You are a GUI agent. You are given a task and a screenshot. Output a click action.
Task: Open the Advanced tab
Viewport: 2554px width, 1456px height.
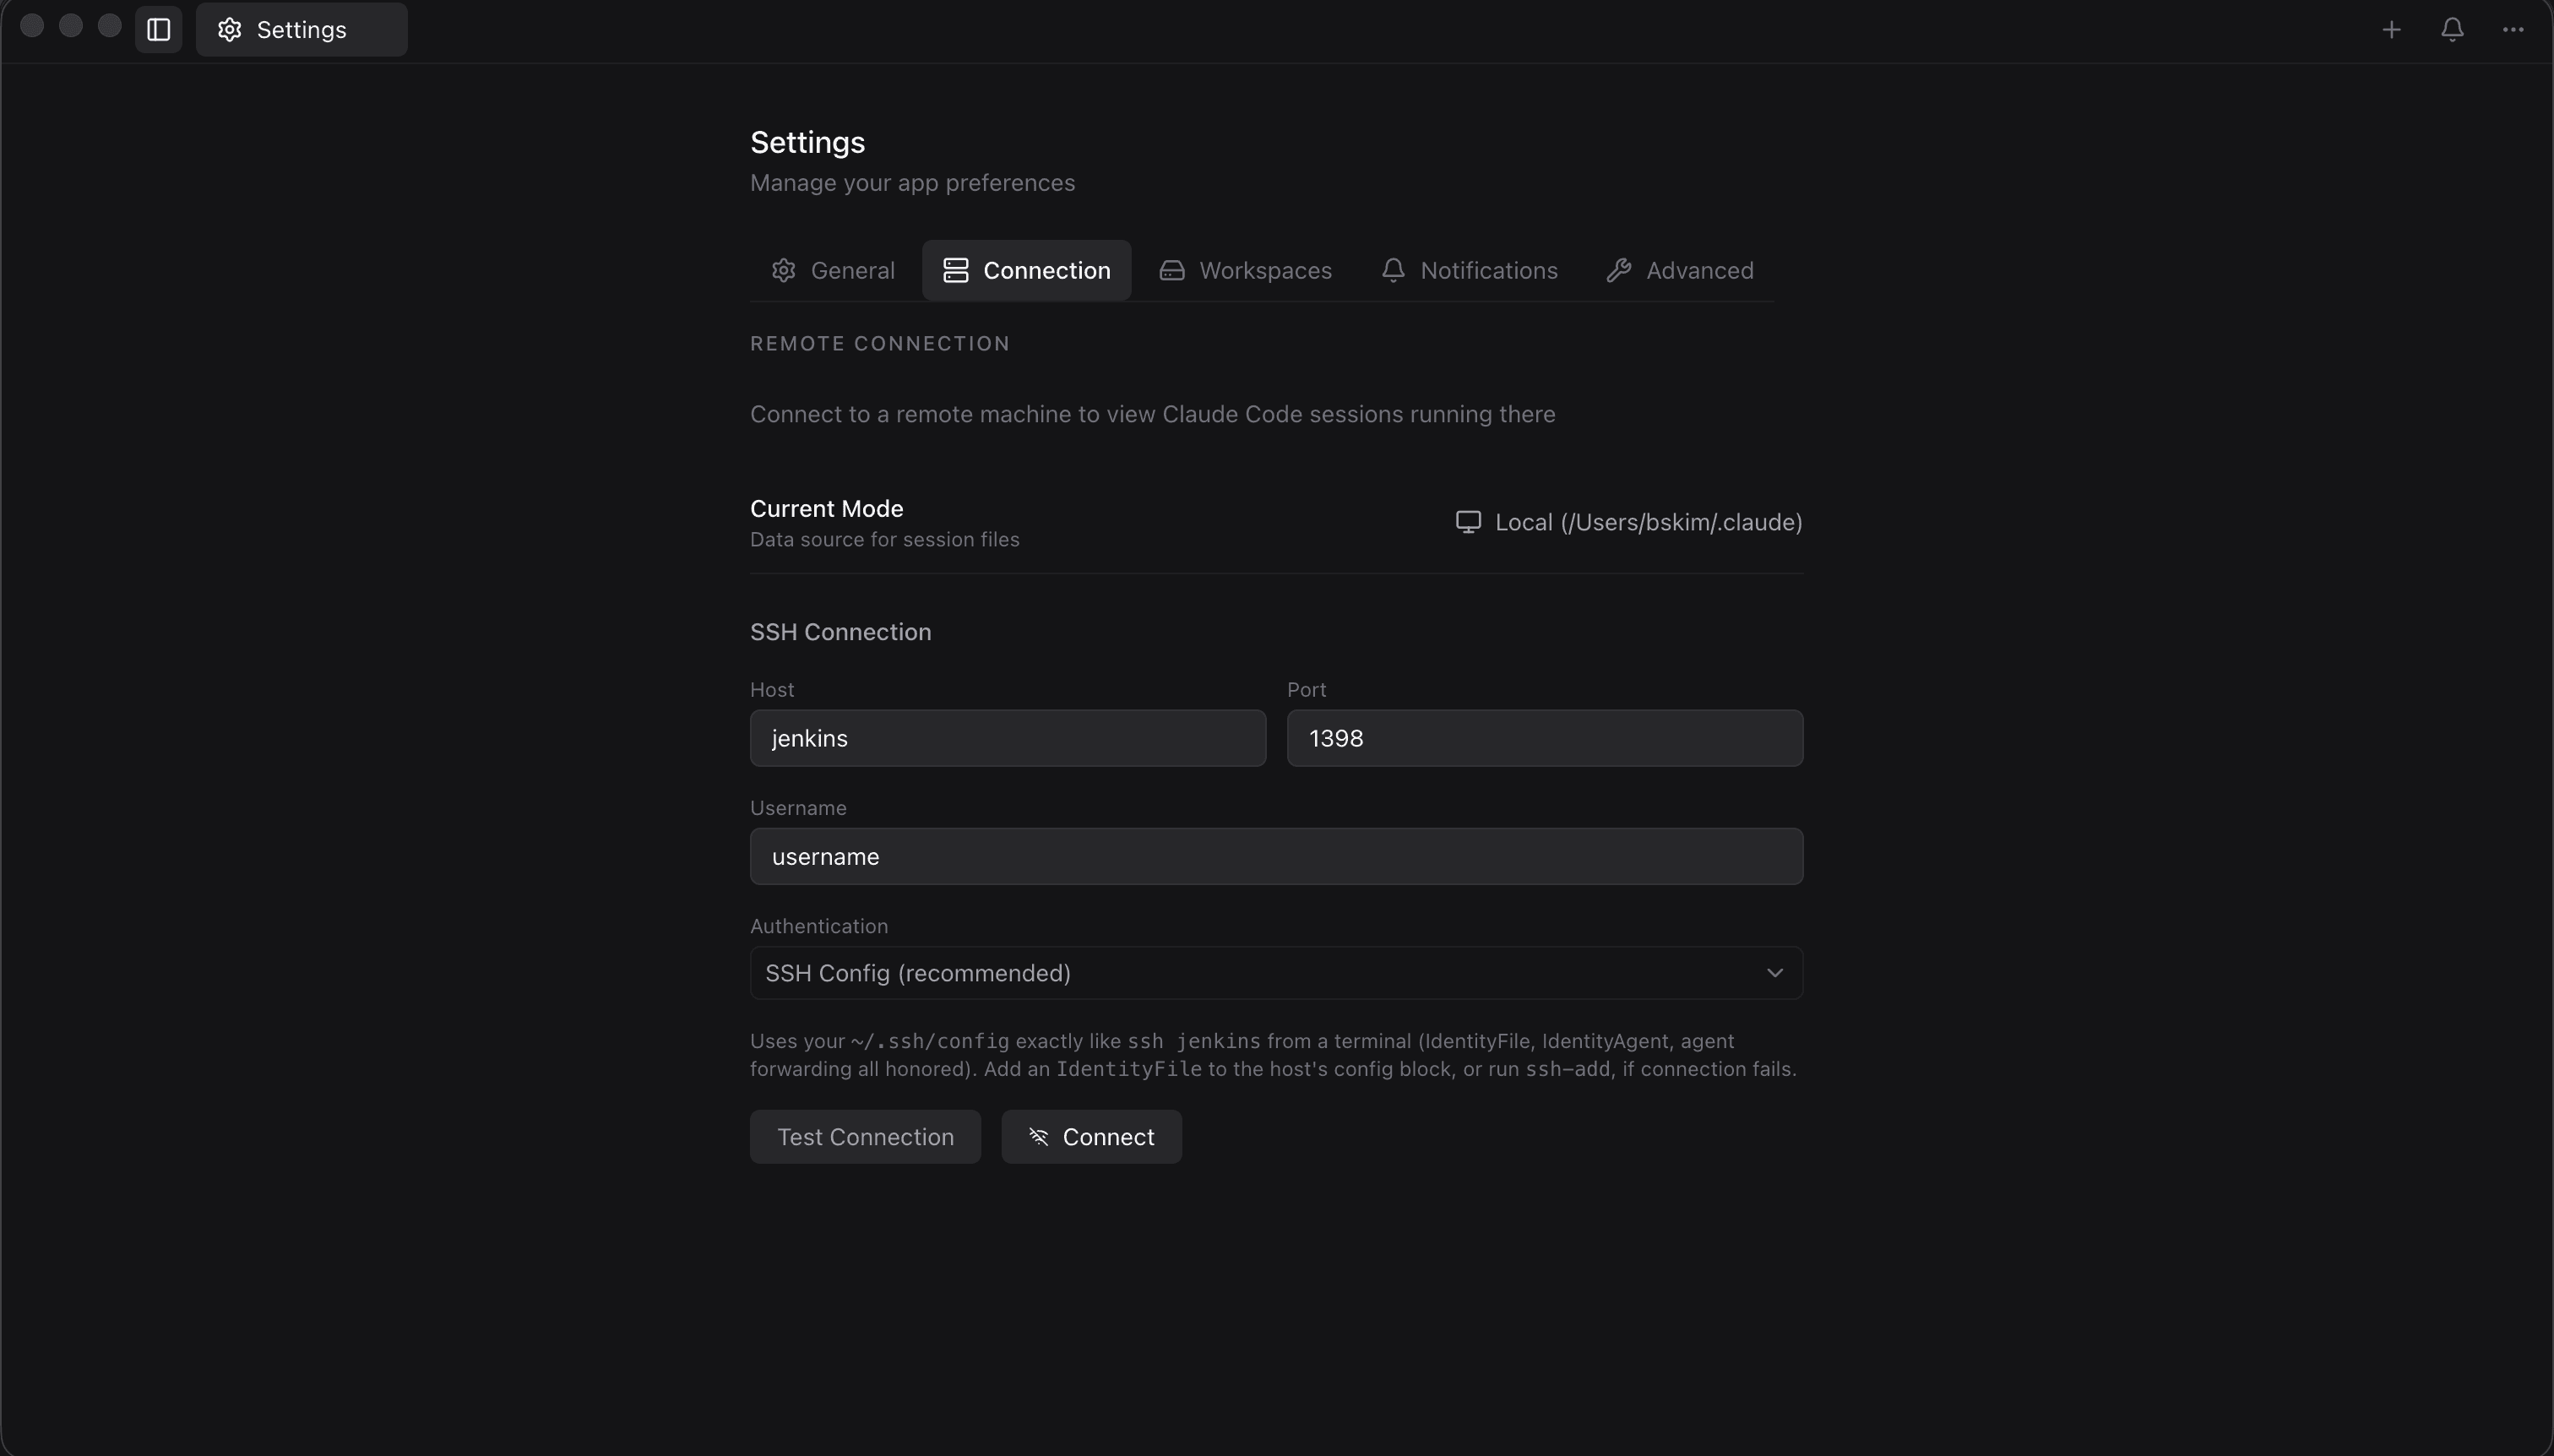[1679, 270]
